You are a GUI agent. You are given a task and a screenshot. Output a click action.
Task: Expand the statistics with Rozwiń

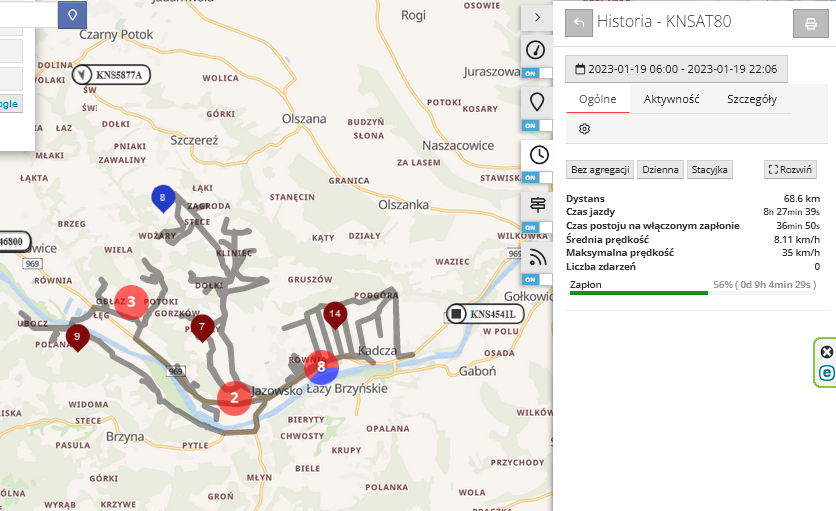[790, 170]
